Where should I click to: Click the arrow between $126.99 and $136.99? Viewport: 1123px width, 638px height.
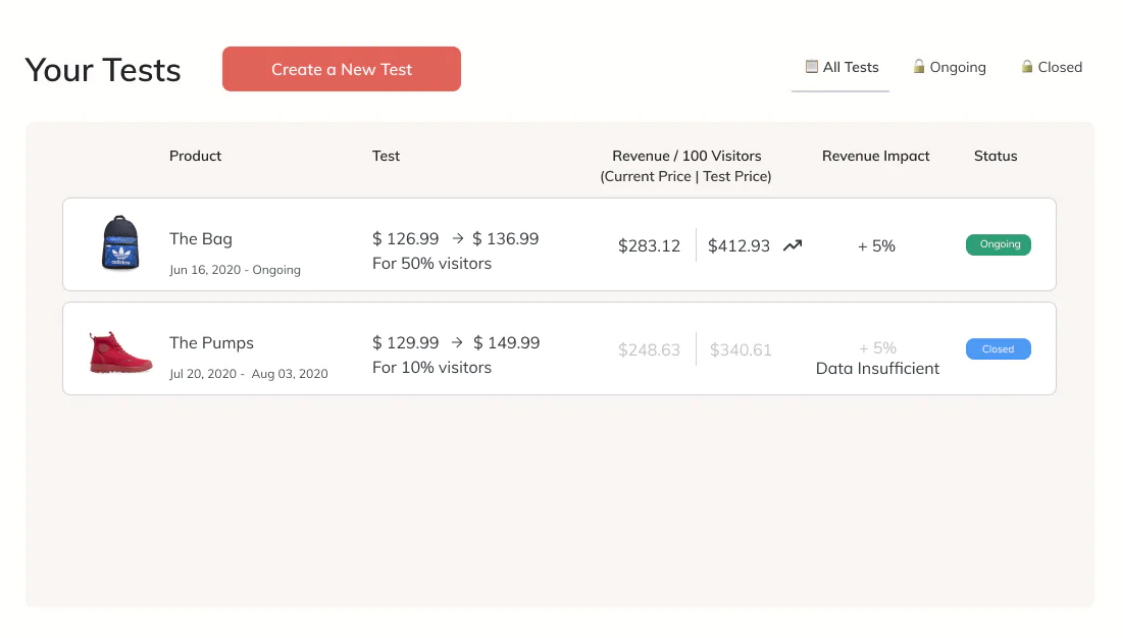coord(458,238)
